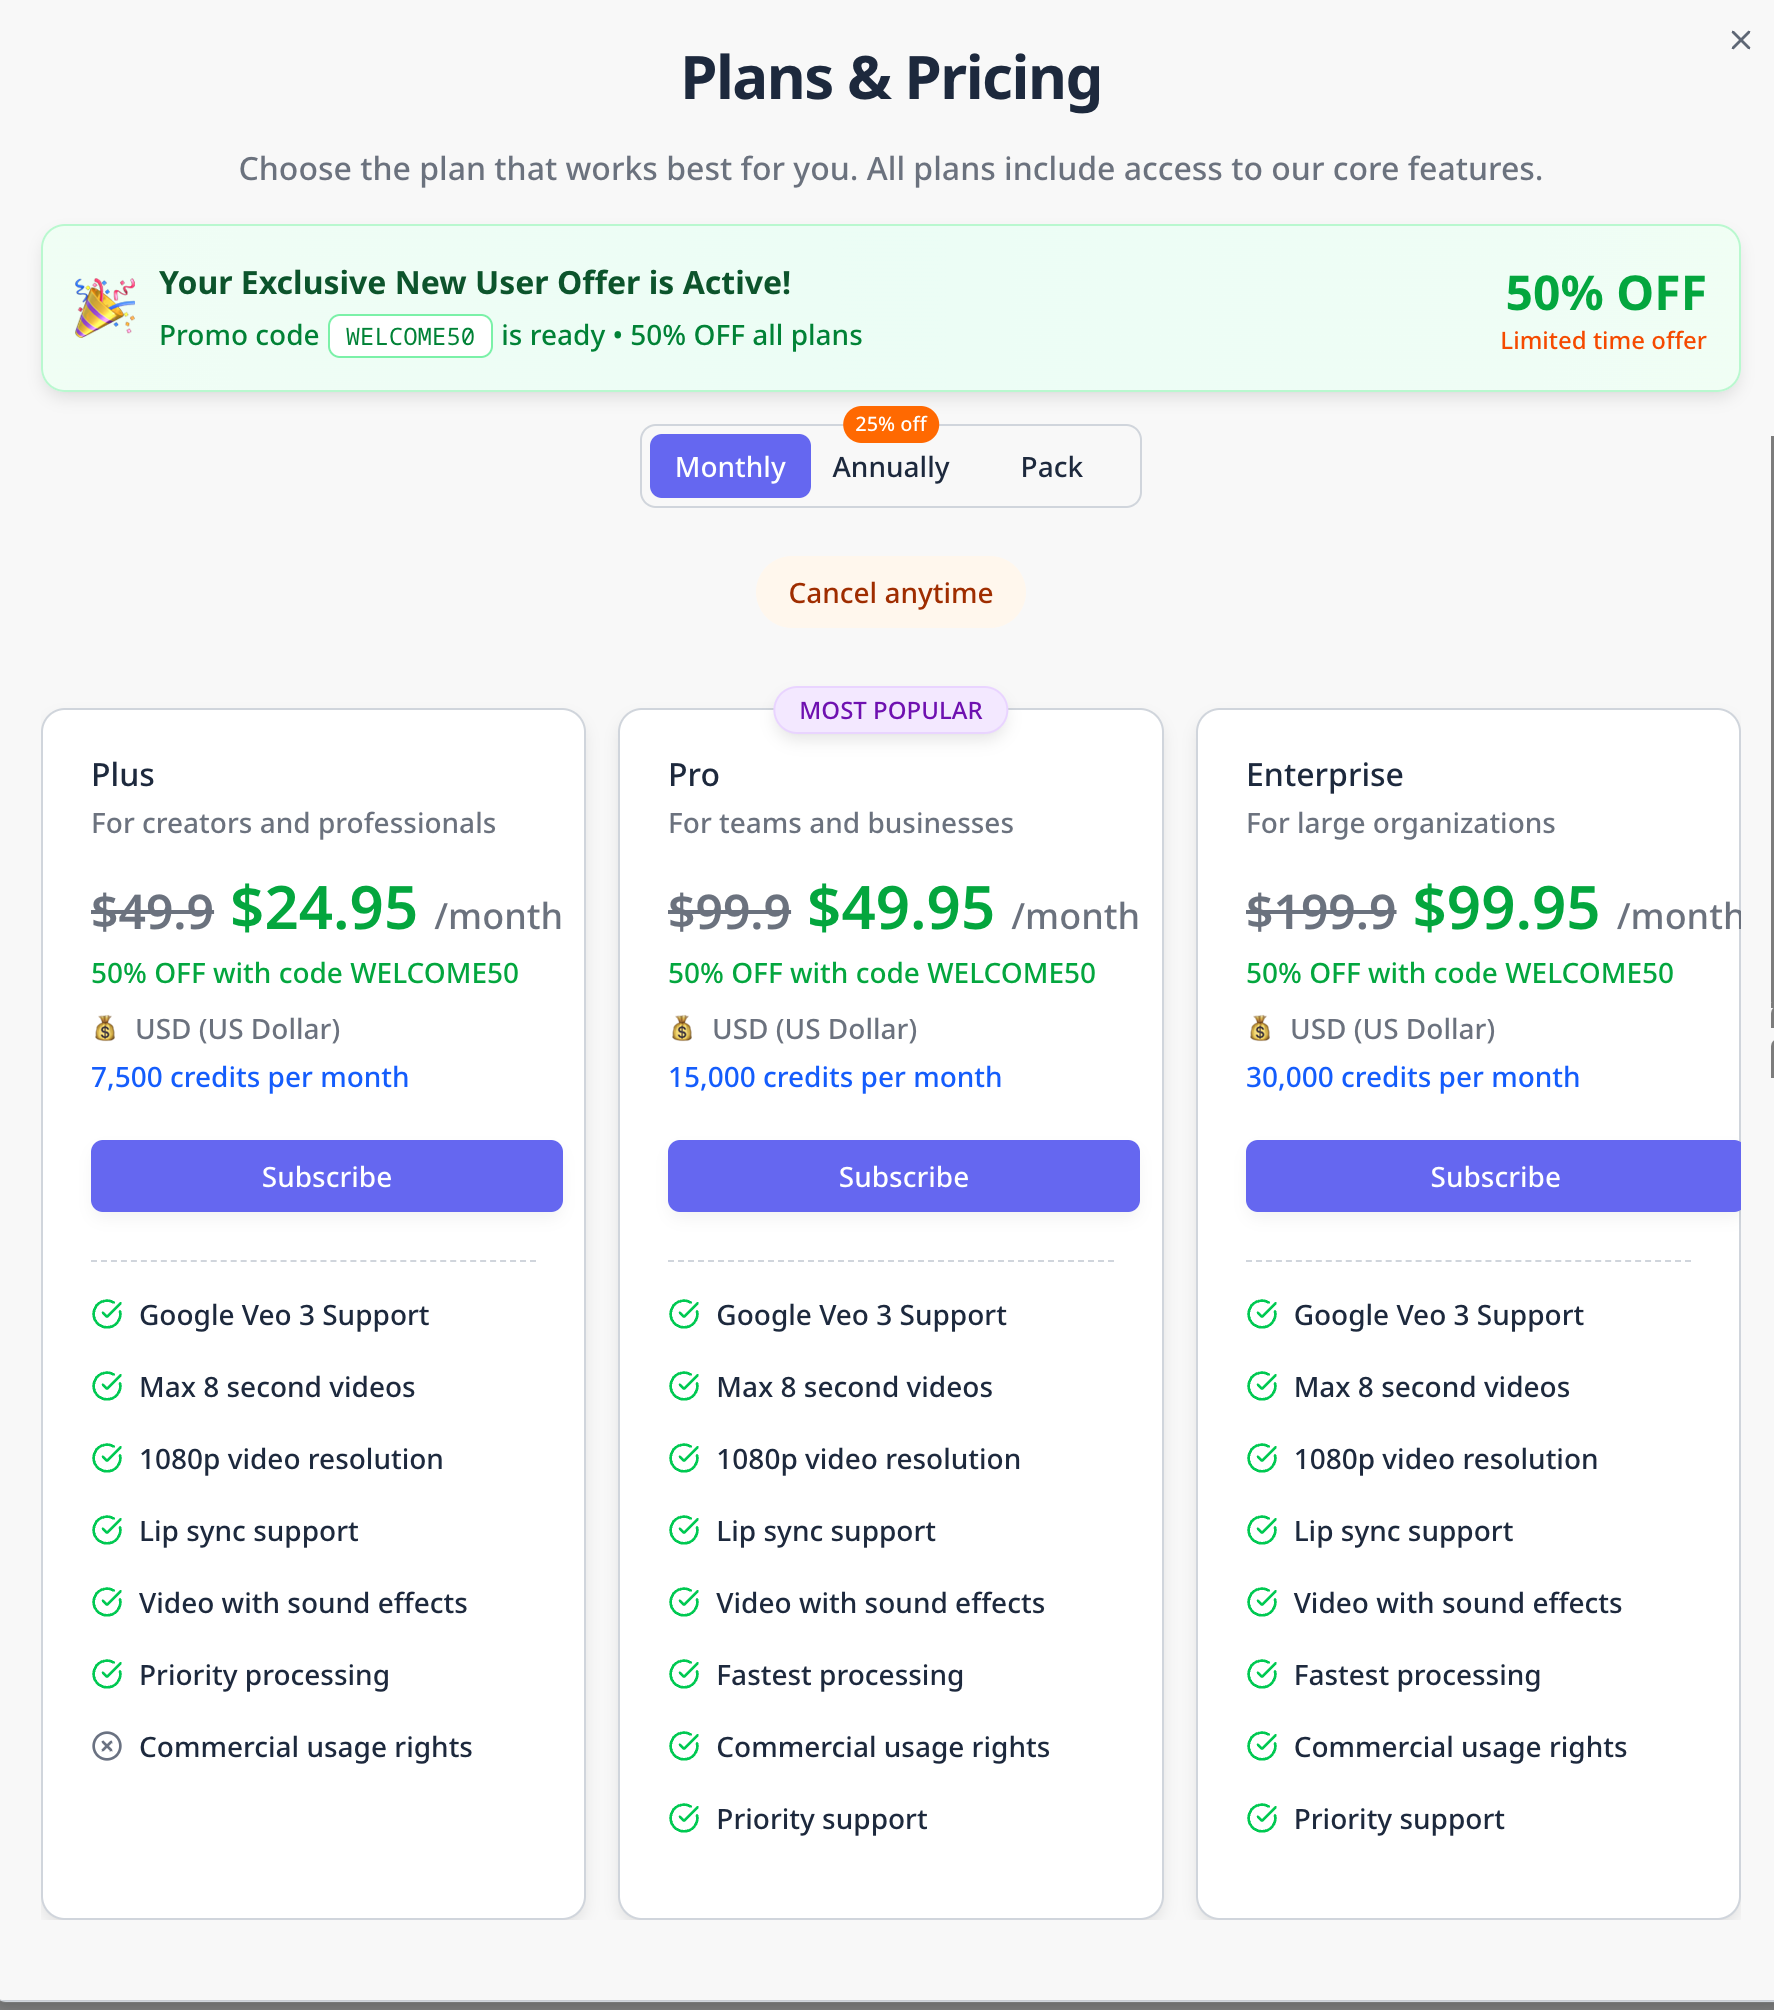Click check icon beside Enterprise Fastest processing
This screenshot has height=2010, width=1774.
1262,1674
